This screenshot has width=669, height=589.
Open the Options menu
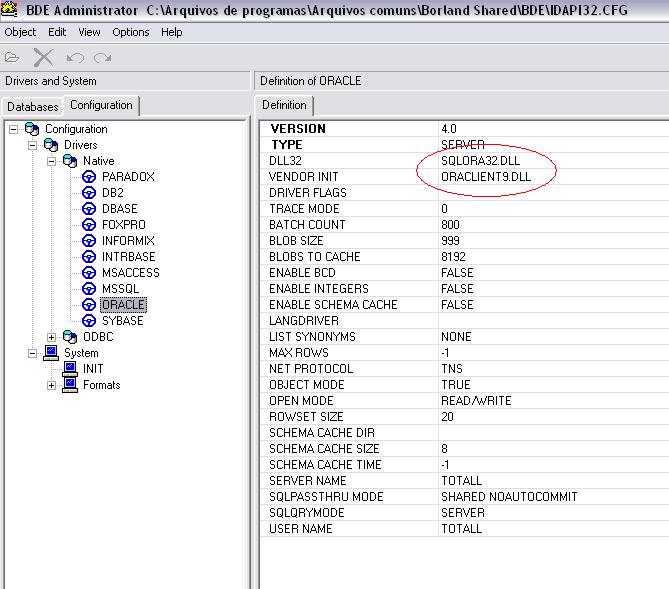[x=130, y=32]
